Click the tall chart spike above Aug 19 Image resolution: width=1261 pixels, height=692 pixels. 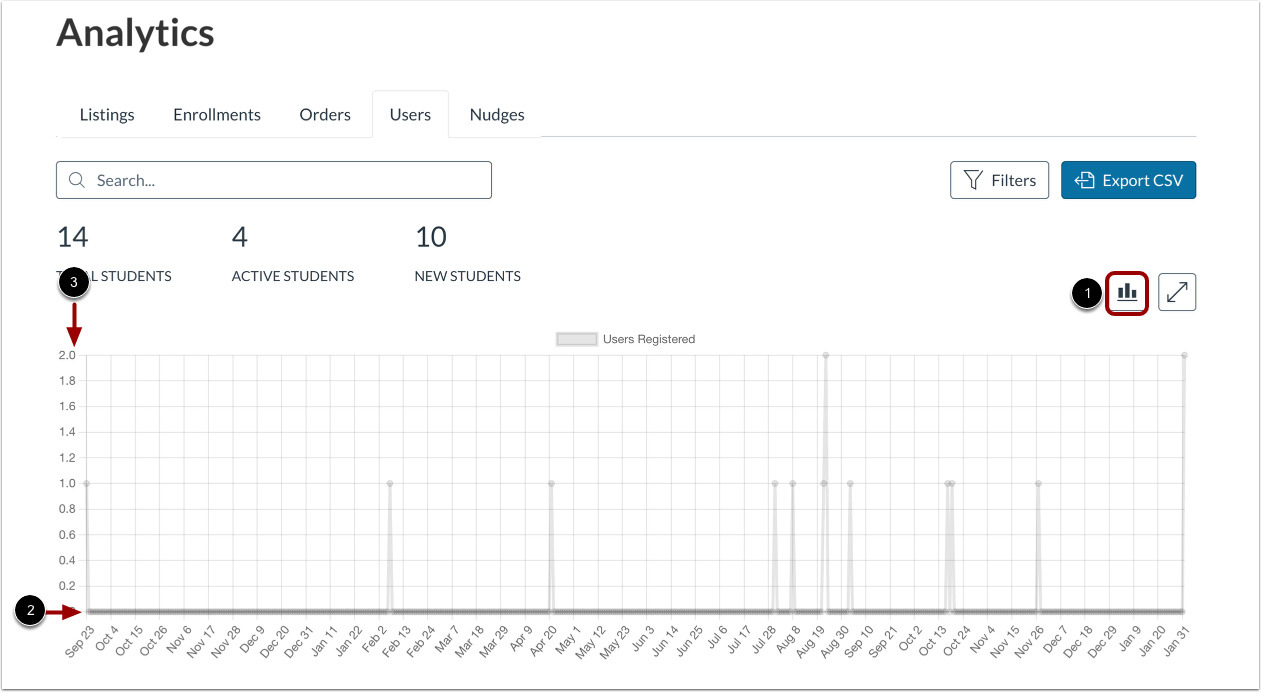point(825,355)
